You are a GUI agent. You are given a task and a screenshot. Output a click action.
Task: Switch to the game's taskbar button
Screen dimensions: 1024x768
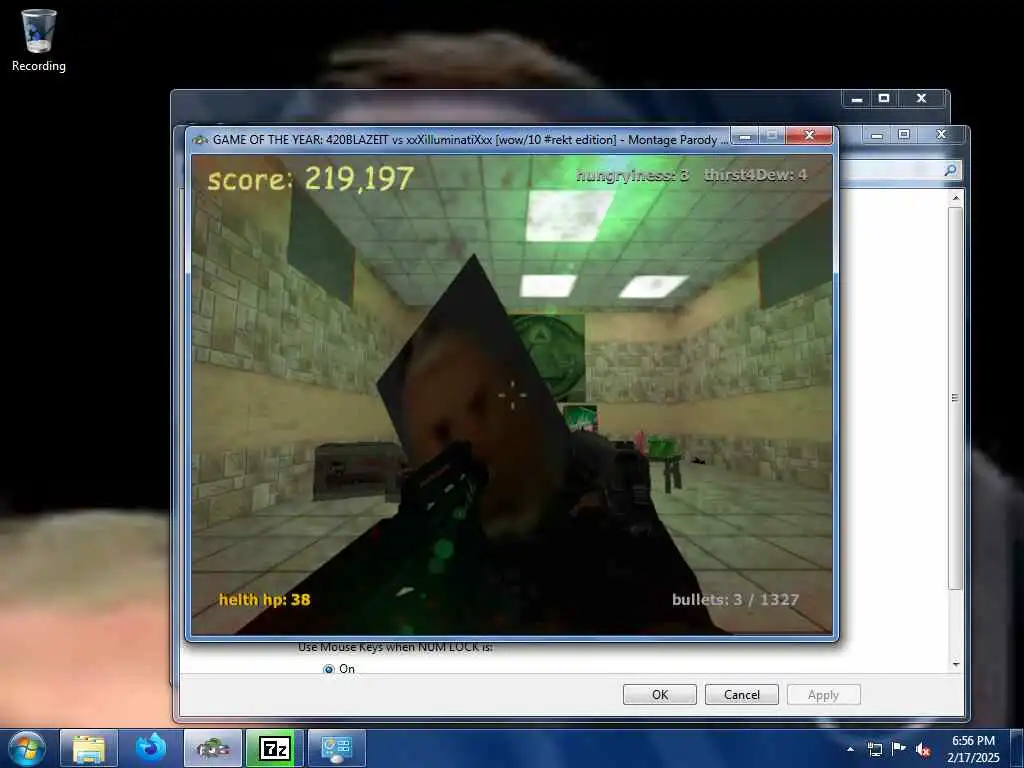(x=213, y=748)
